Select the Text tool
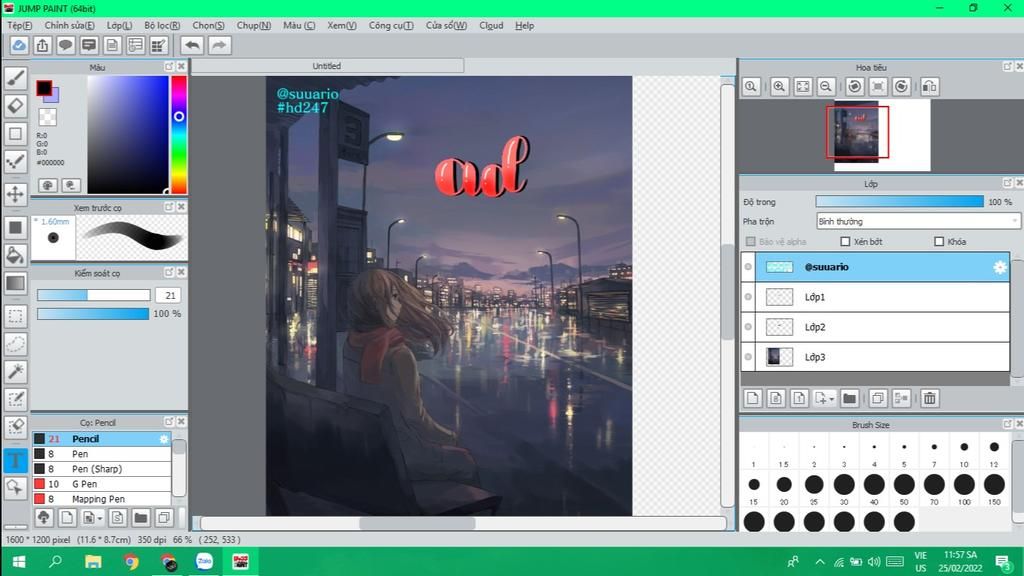The image size is (1024, 576). (x=16, y=460)
